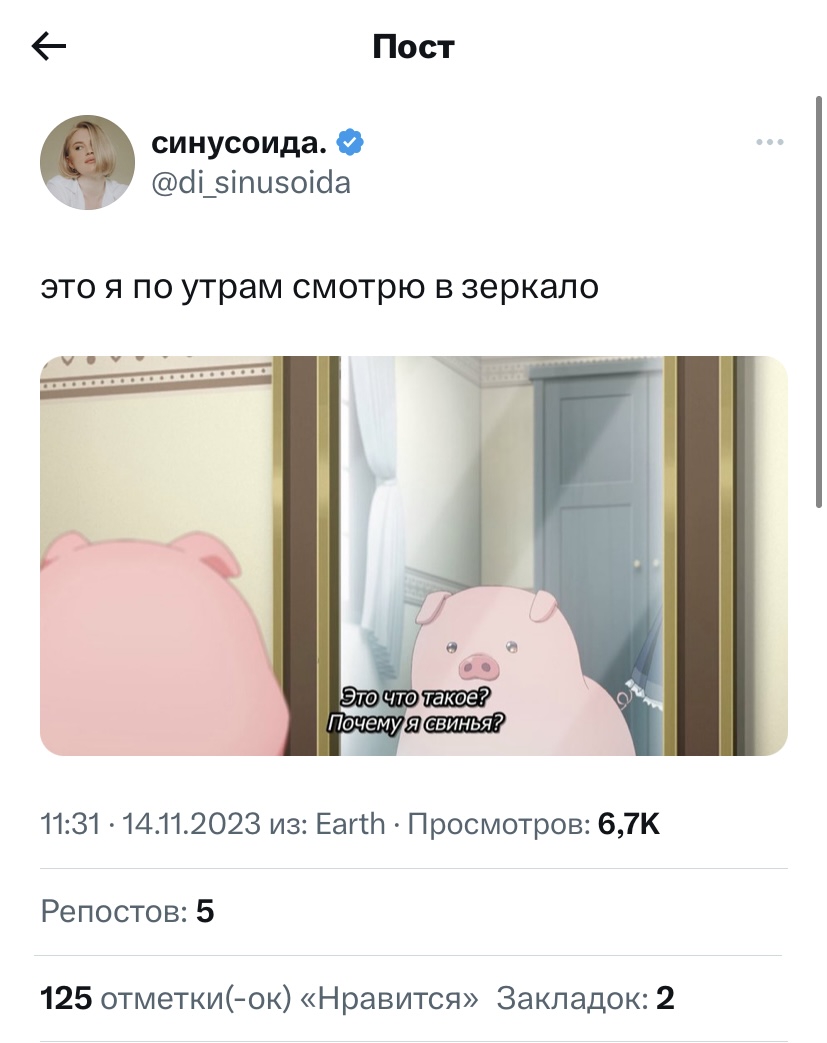Click the post text about the mirror

coord(319,287)
